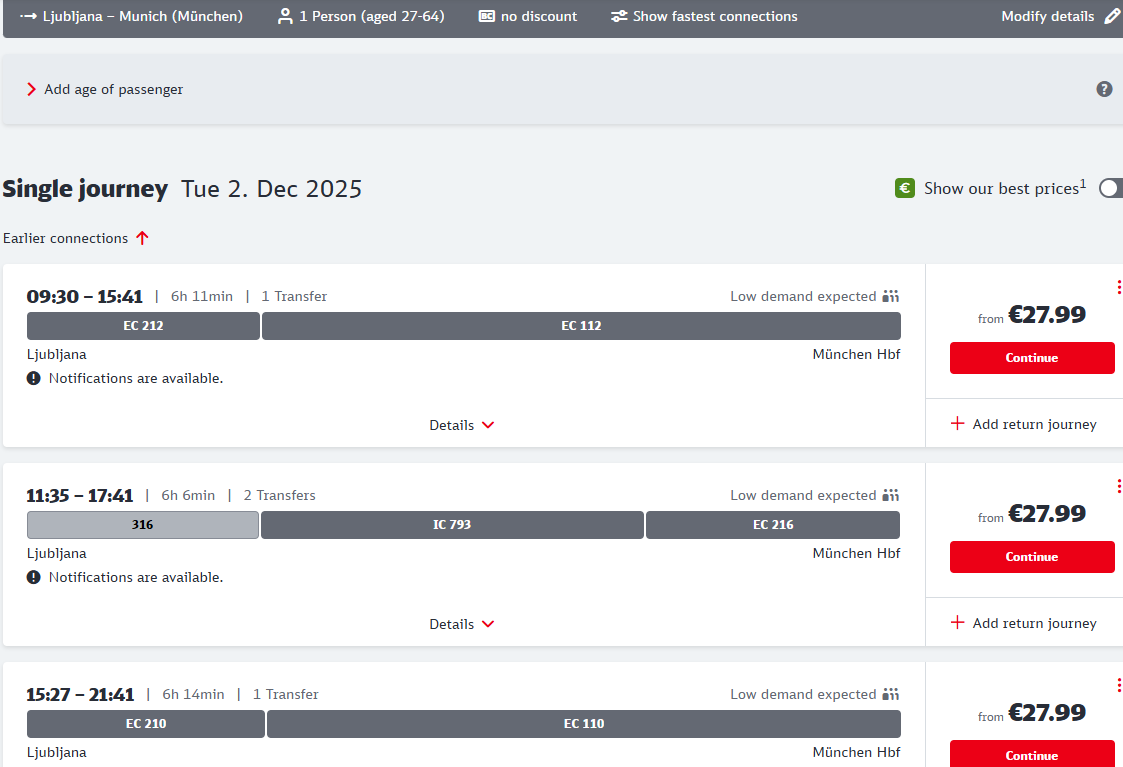Add return journey for 09:30 connection

[x=1023, y=424]
